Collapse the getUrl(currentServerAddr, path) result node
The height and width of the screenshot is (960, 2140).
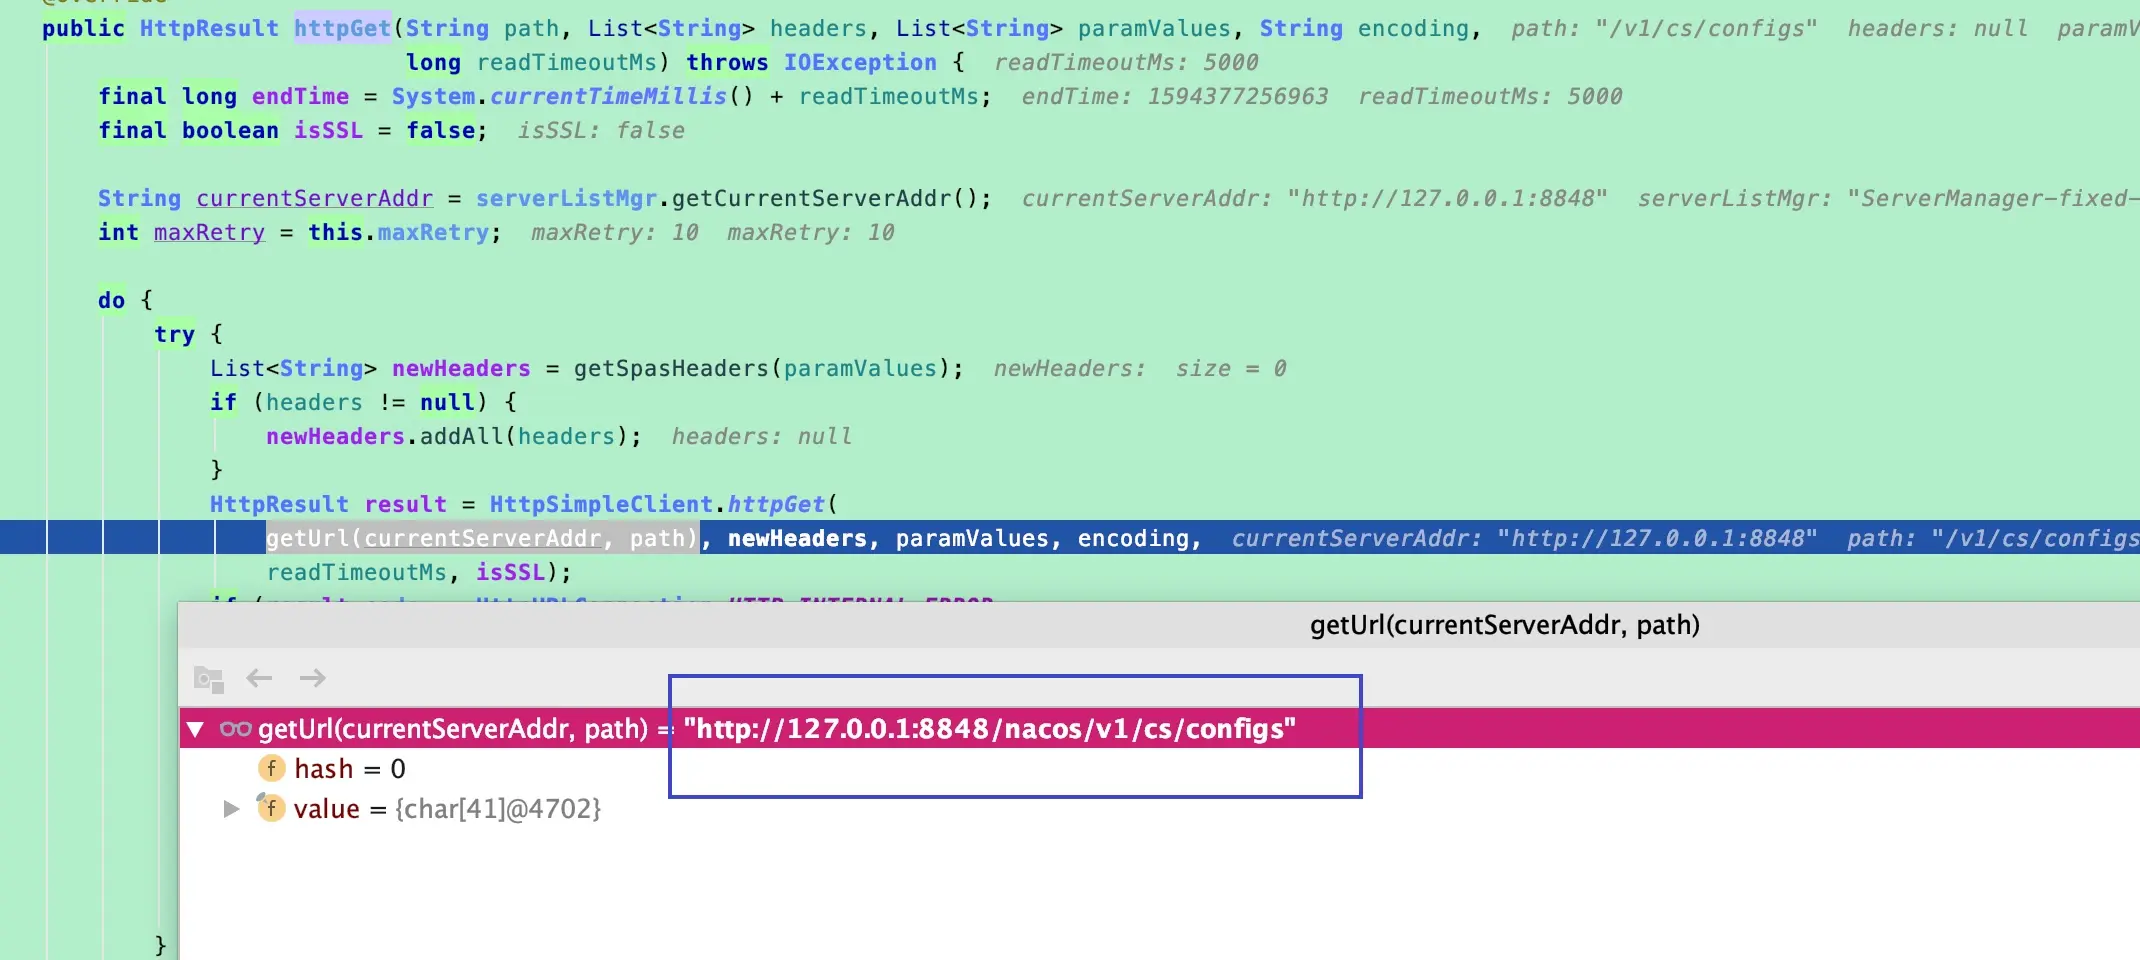point(196,729)
